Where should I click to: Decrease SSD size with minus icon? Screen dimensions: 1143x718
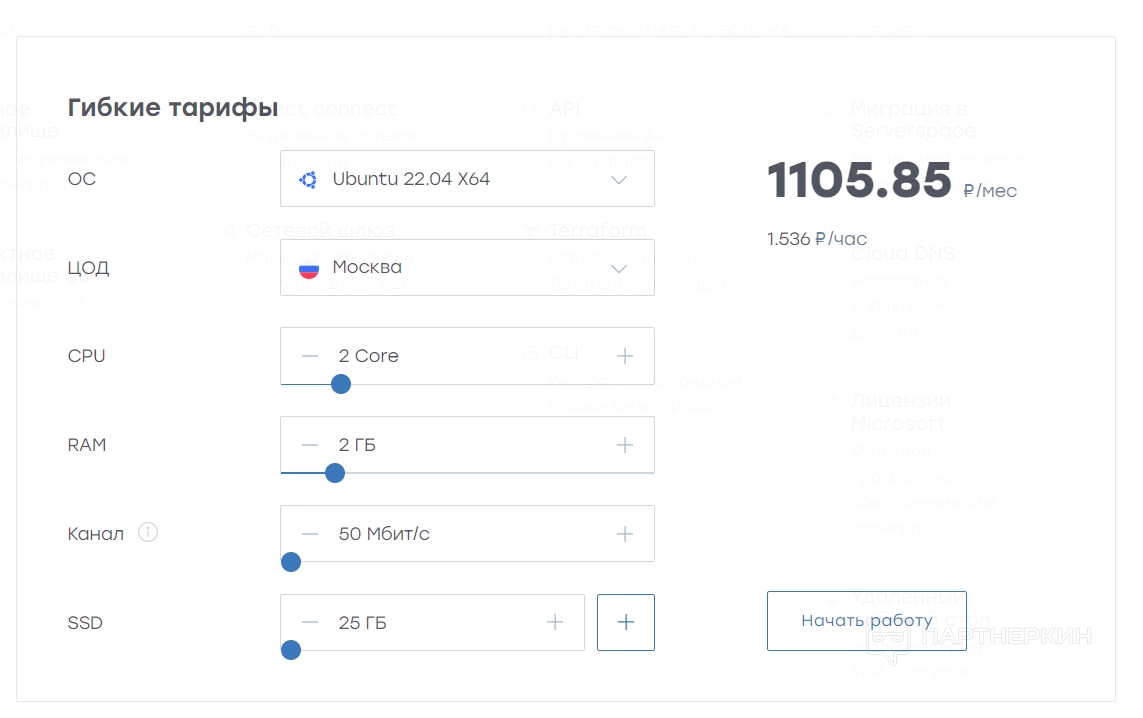point(310,623)
